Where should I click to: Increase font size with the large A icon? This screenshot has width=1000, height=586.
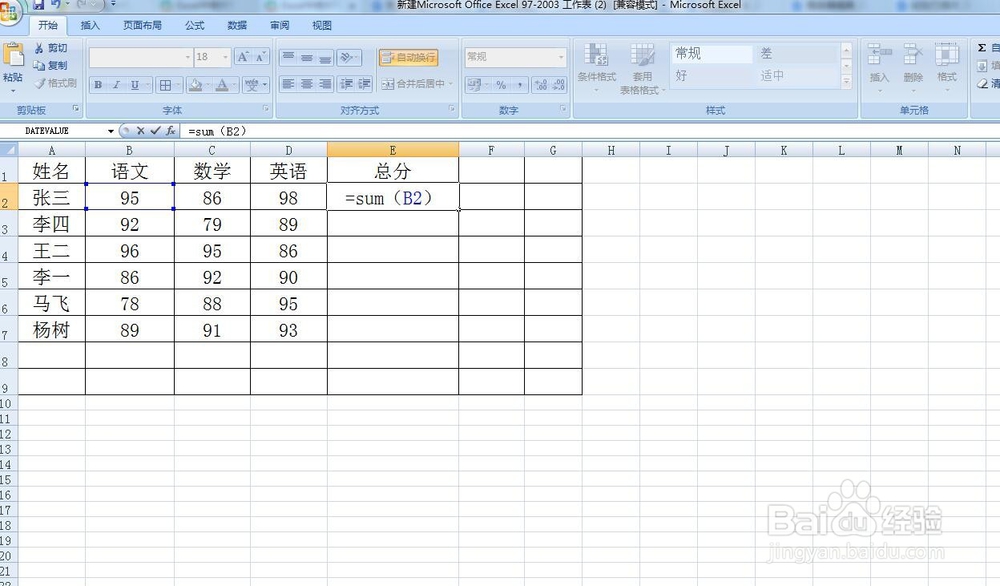(x=243, y=57)
